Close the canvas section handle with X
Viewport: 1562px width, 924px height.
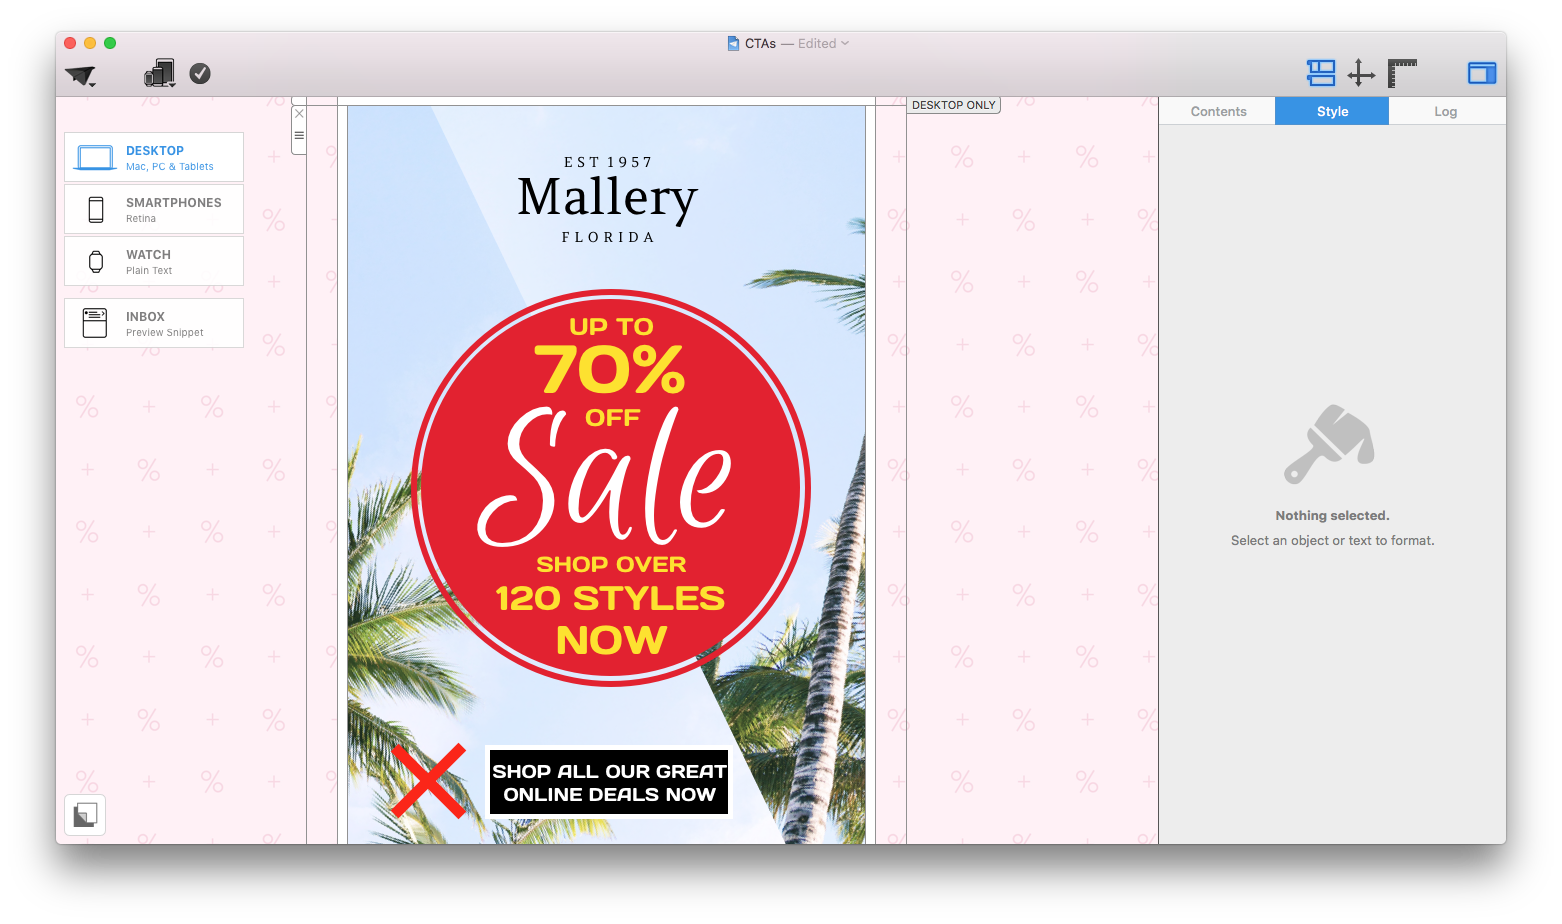click(299, 114)
